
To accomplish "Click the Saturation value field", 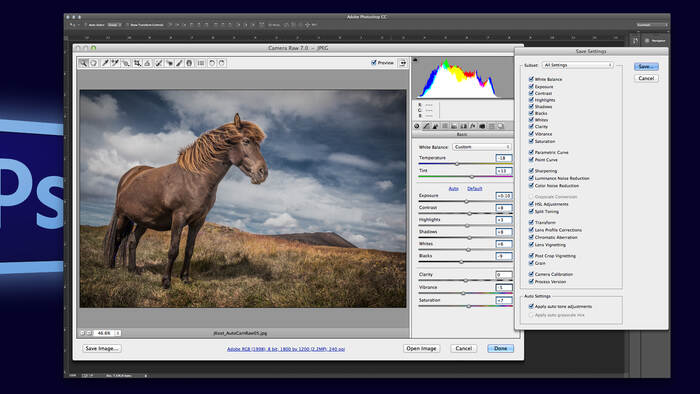I will coord(504,300).
